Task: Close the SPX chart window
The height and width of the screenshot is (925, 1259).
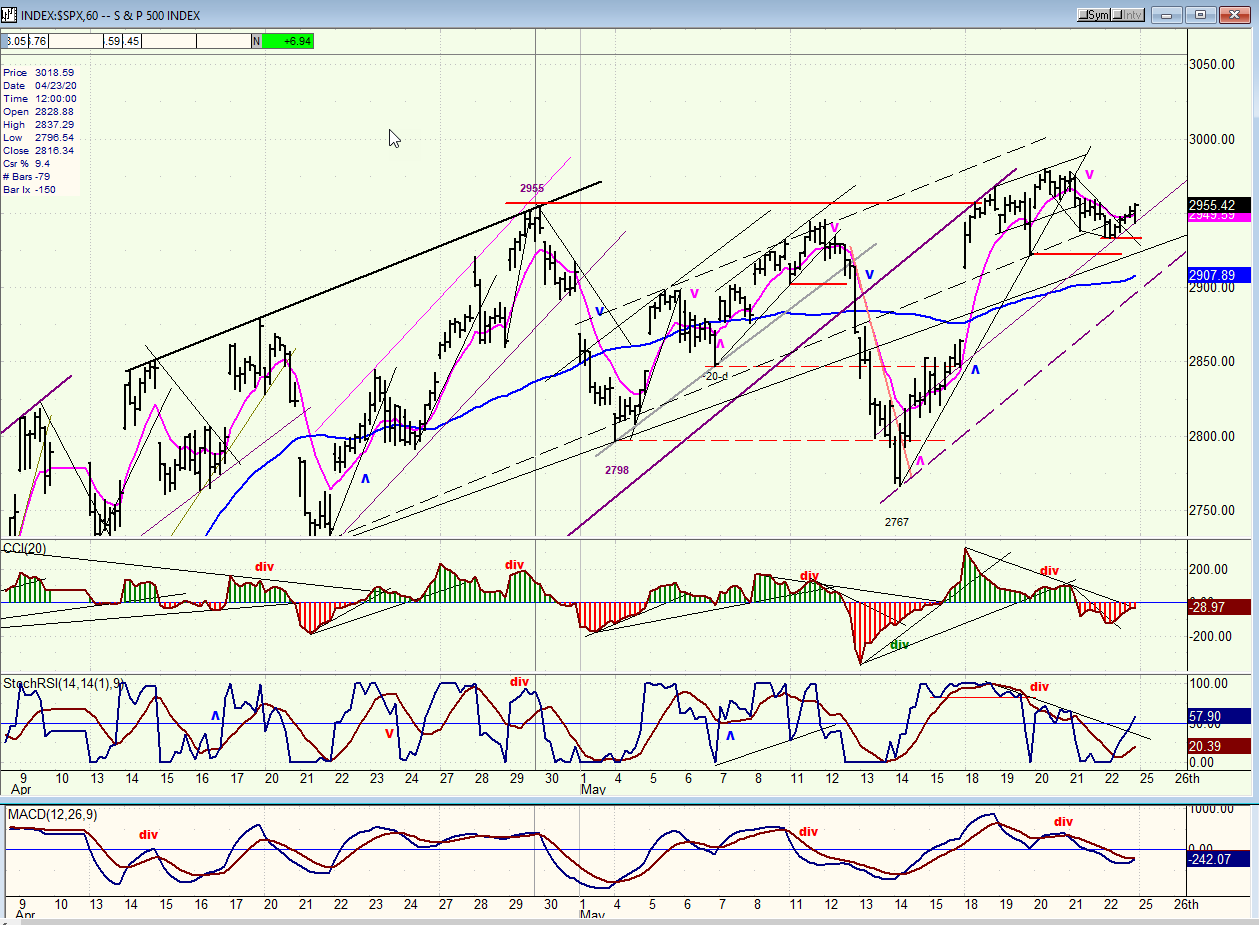Action: click(1236, 15)
